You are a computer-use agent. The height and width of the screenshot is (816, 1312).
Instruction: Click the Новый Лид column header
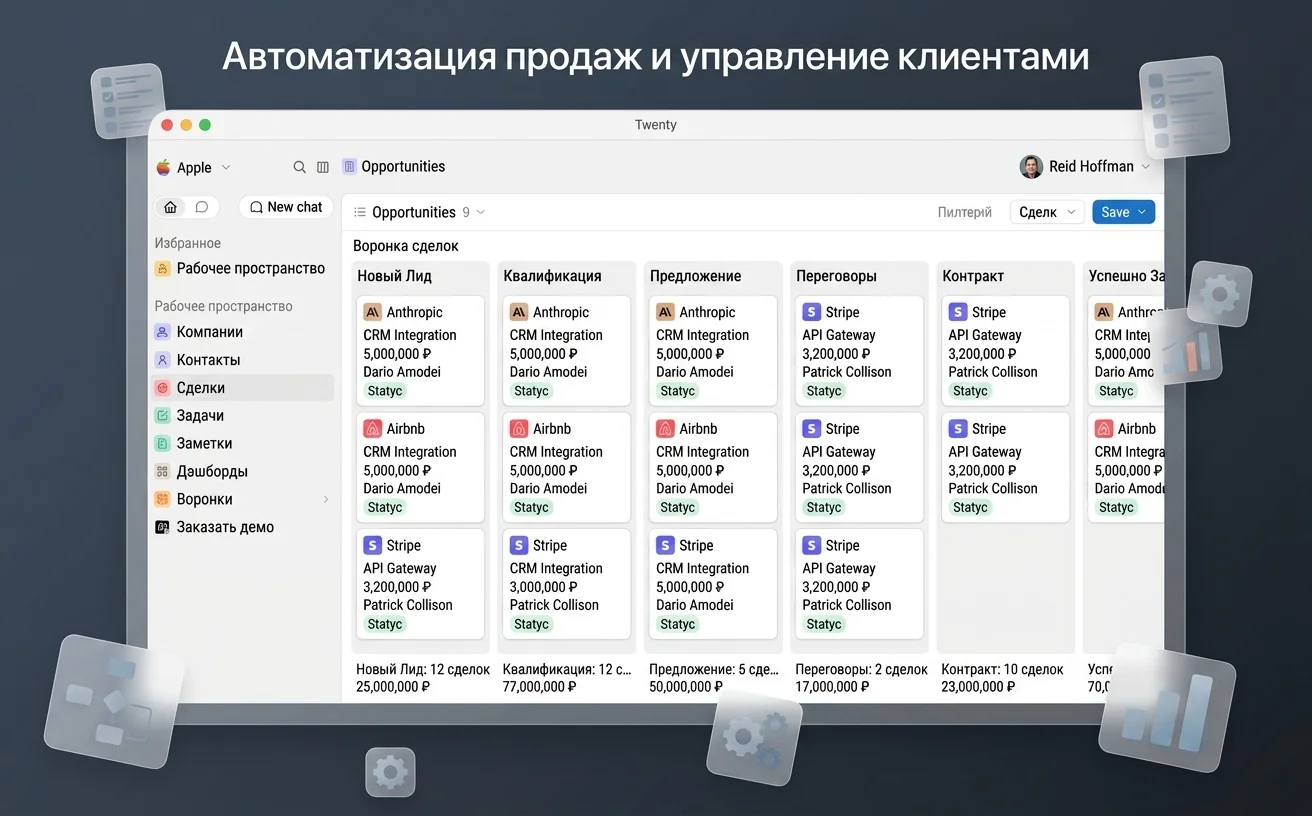click(395, 276)
